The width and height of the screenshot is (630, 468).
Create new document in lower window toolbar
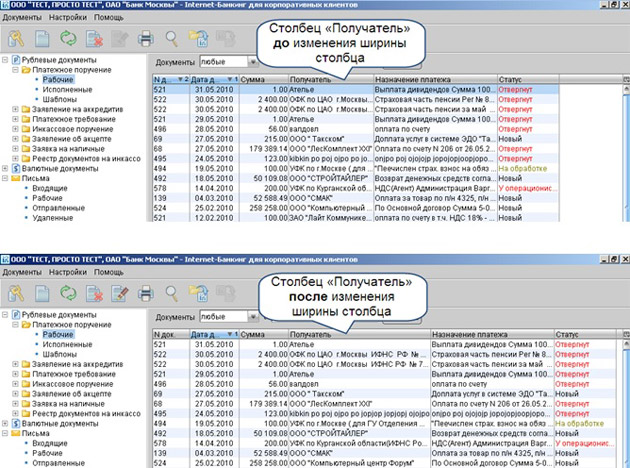tap(42, 294)
